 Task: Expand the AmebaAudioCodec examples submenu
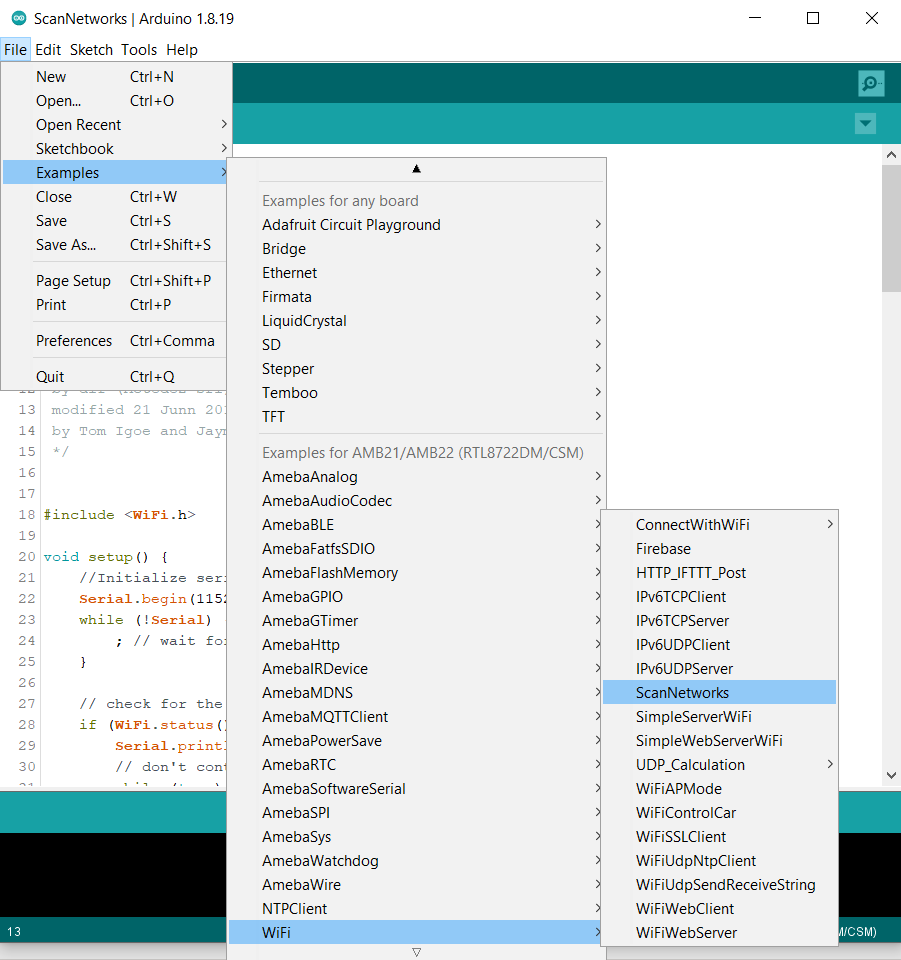coord(416,500)
